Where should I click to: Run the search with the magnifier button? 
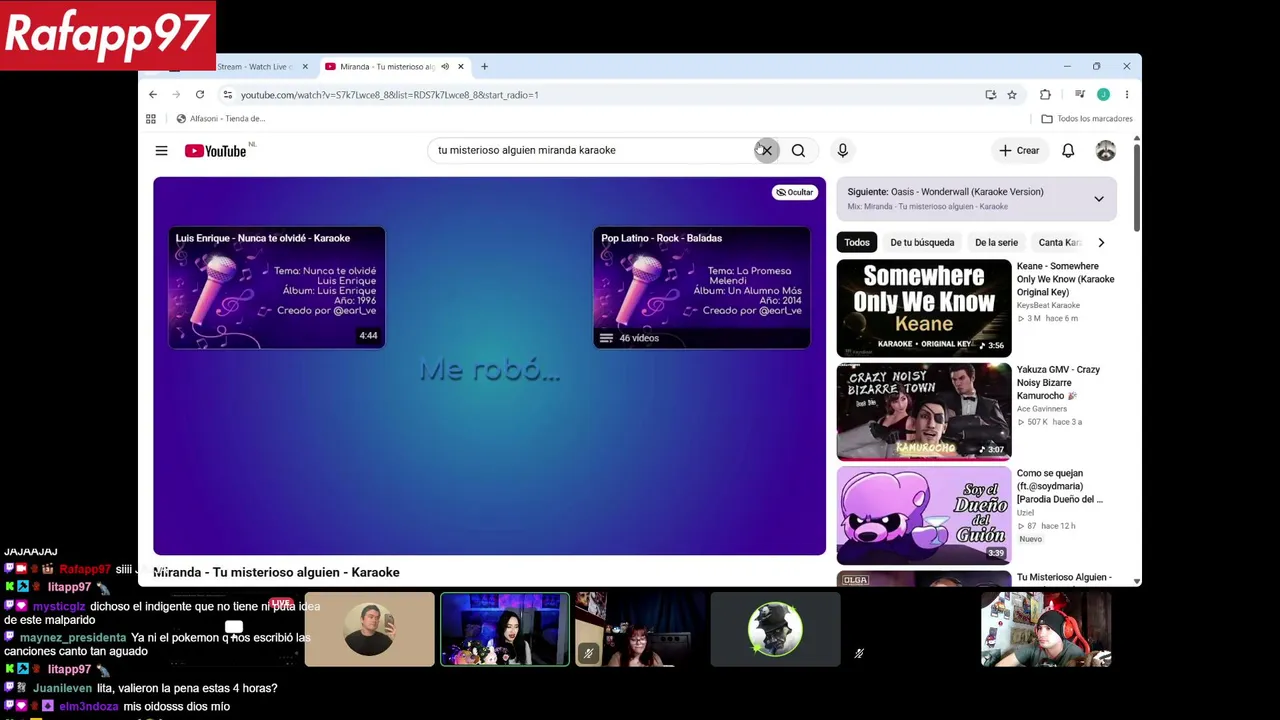[798, 150]
